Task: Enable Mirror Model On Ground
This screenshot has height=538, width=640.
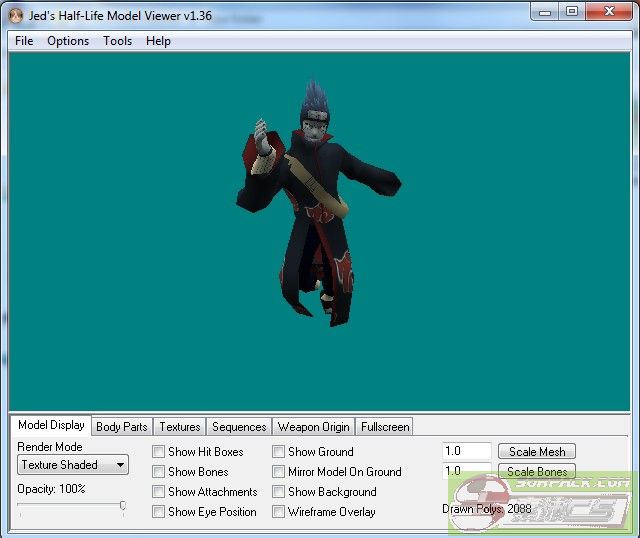Action: tap(279, 472)
